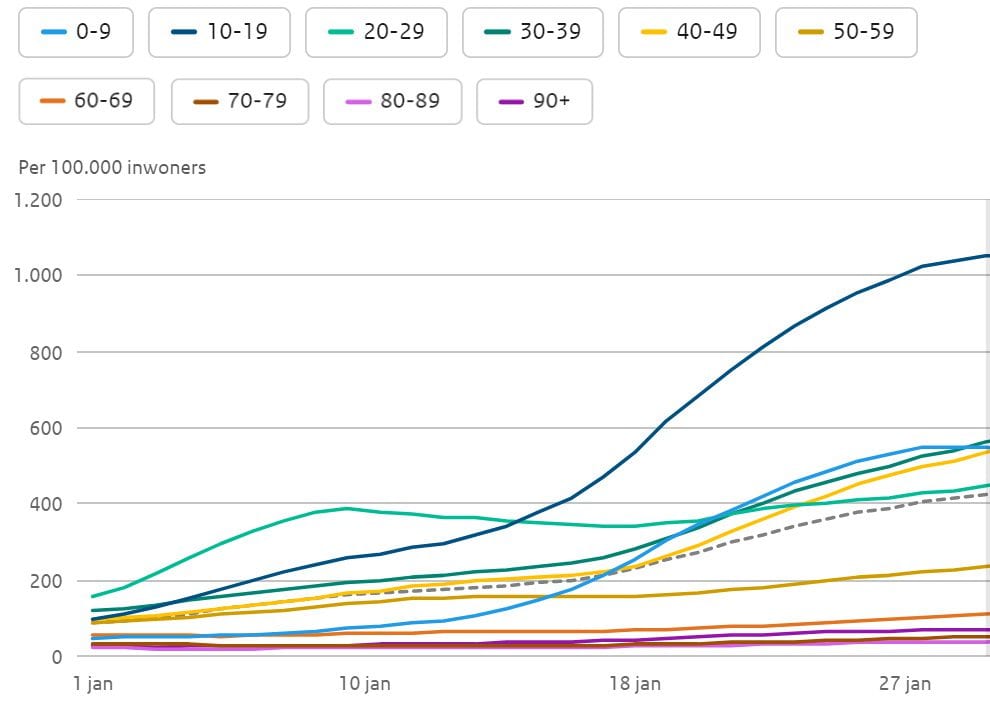The image size is (990, 713).
Task: Toggle the 10-19 age group line
Action: click(x=219, y=32)
